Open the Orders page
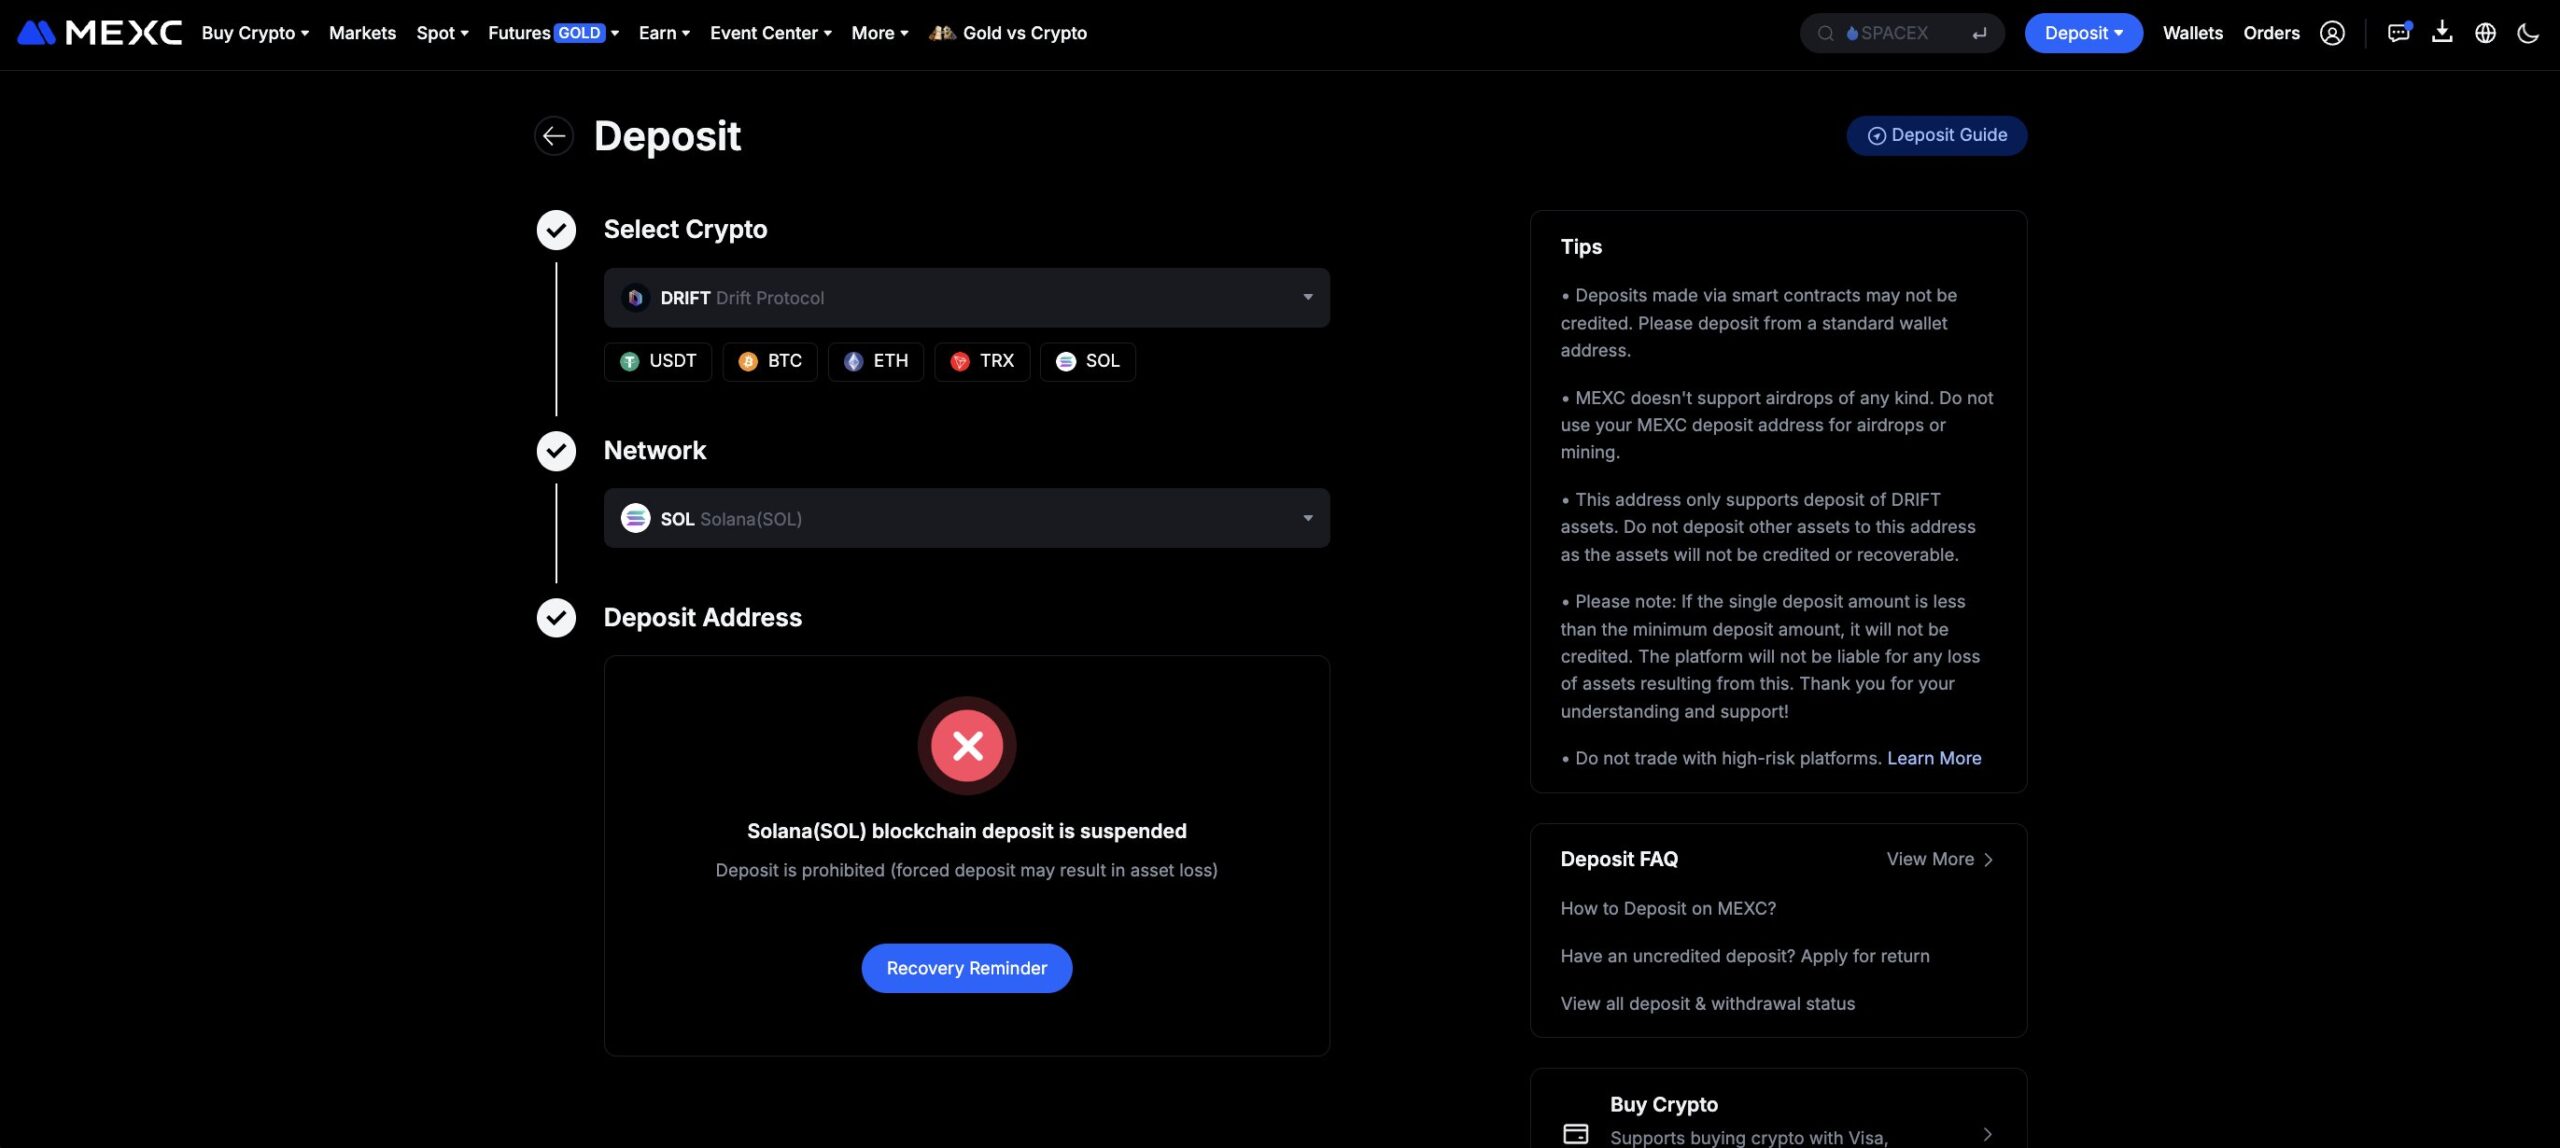The width and height of the screenshot is (2560, 1148). [x=2271, y=33]
